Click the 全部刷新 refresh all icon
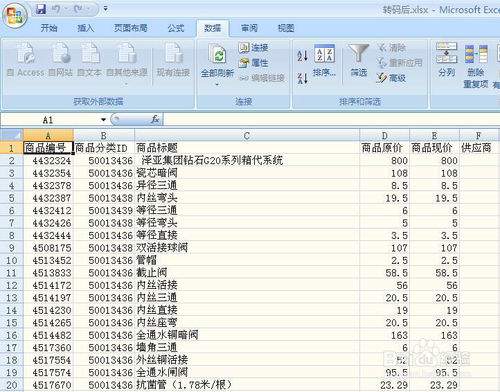 click(217, 54)
